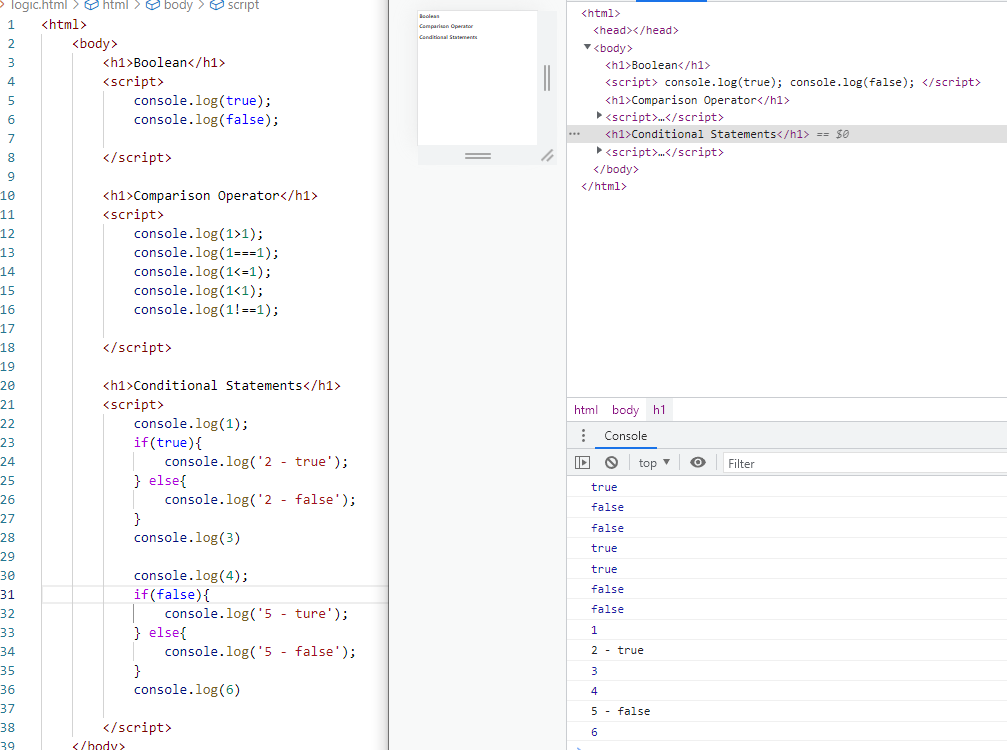The image size is (1007, 750).
Task: Click the script symbol icon in breadcrumb
Action: pos(216,5)
